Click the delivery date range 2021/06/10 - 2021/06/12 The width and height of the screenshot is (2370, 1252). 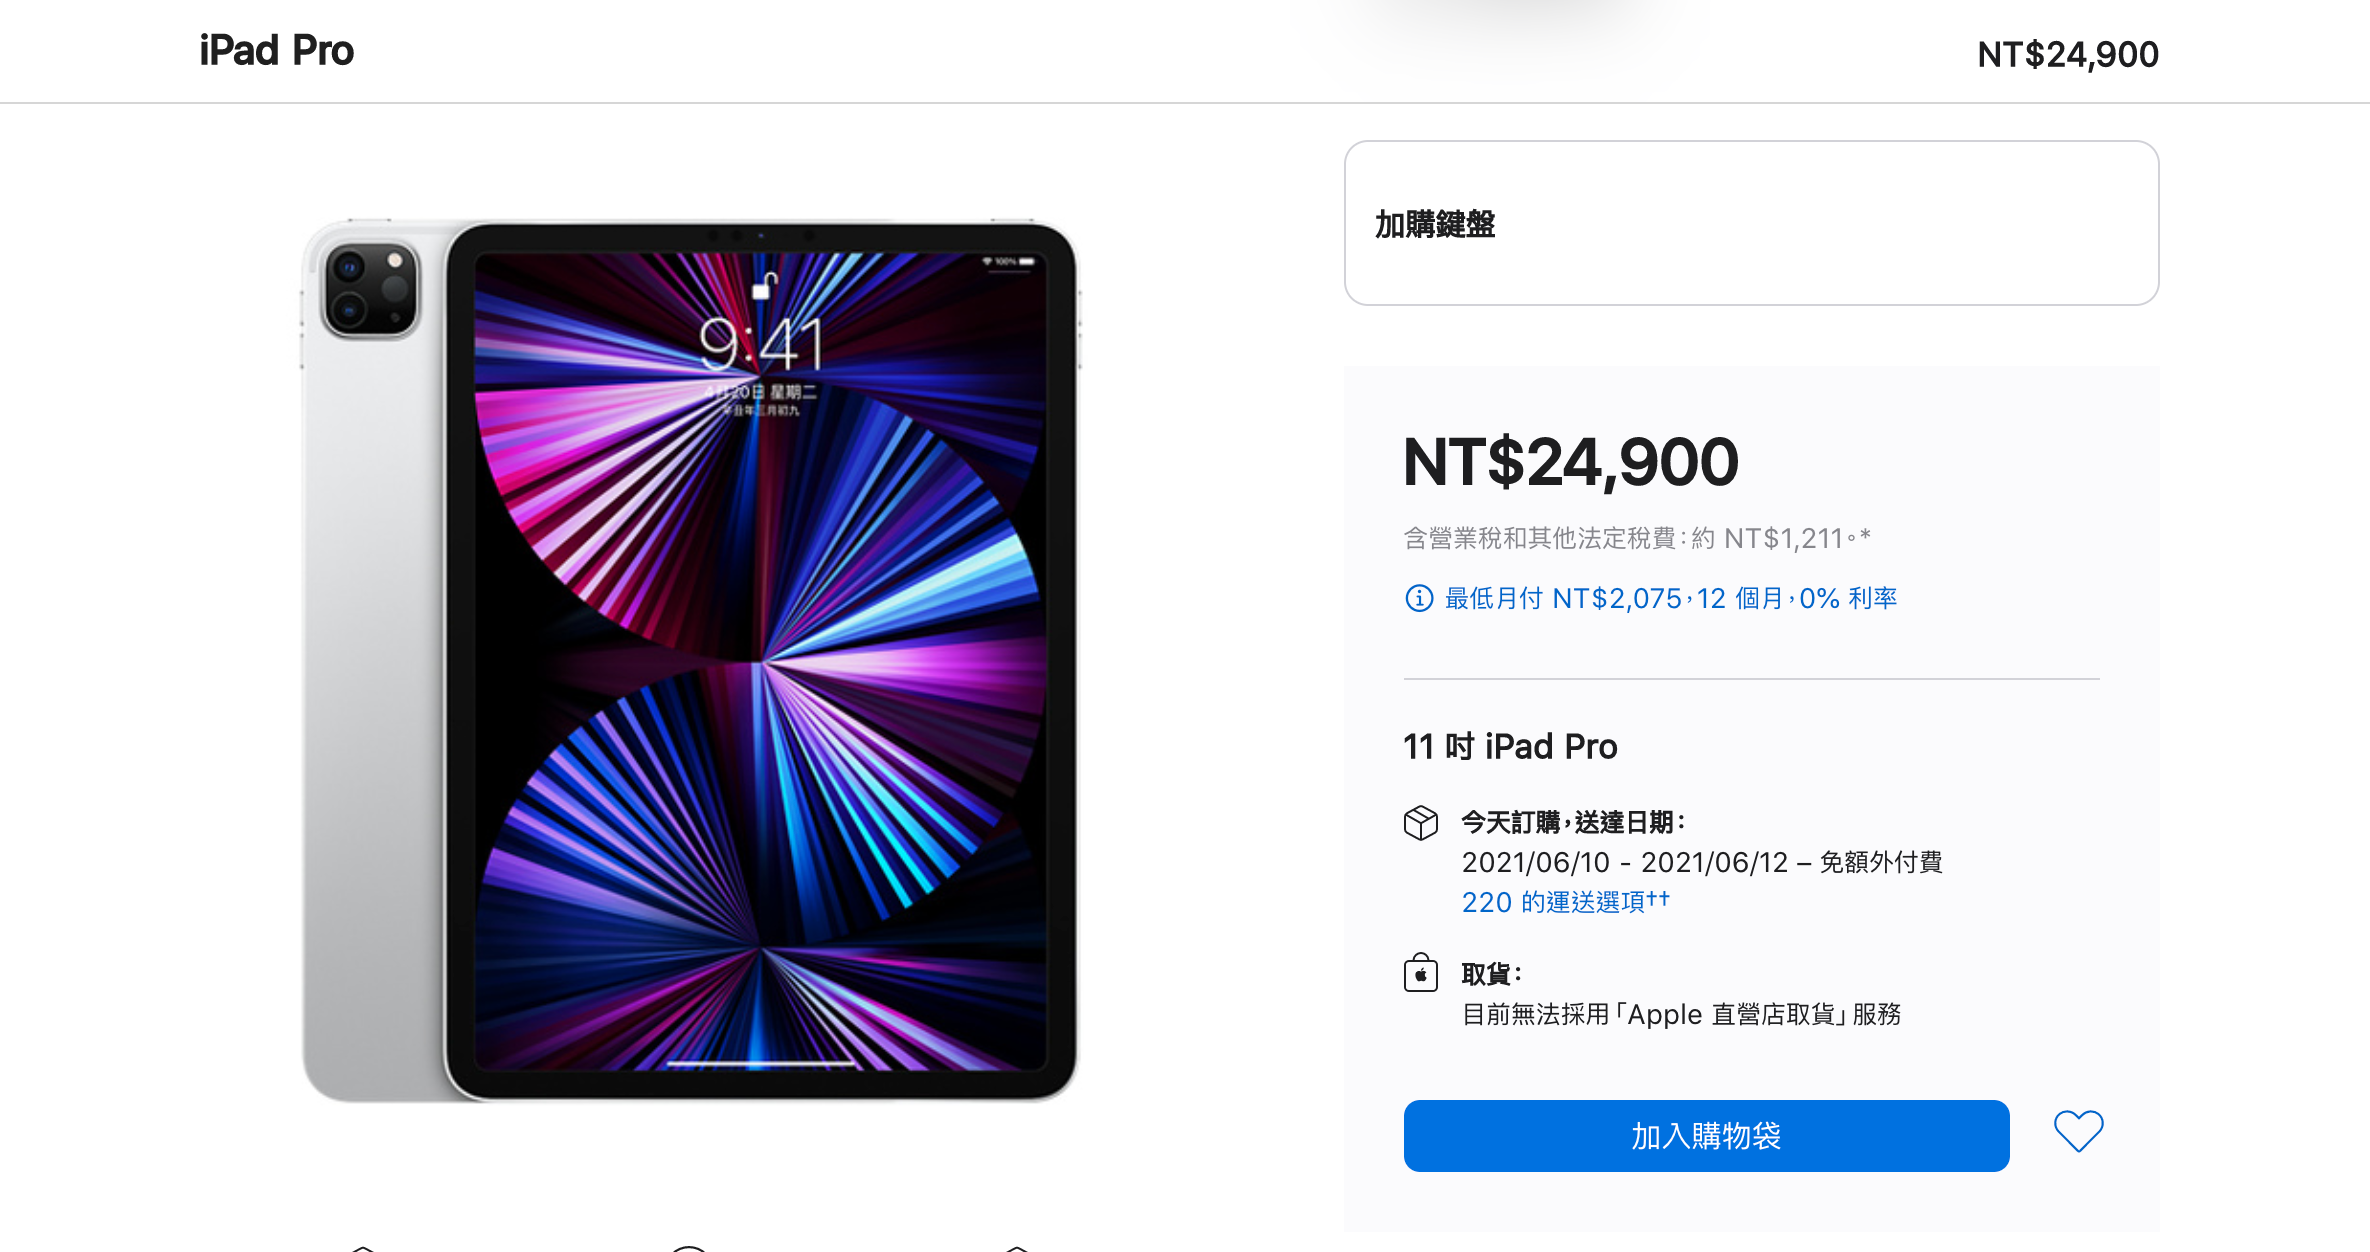point(1624,862)
